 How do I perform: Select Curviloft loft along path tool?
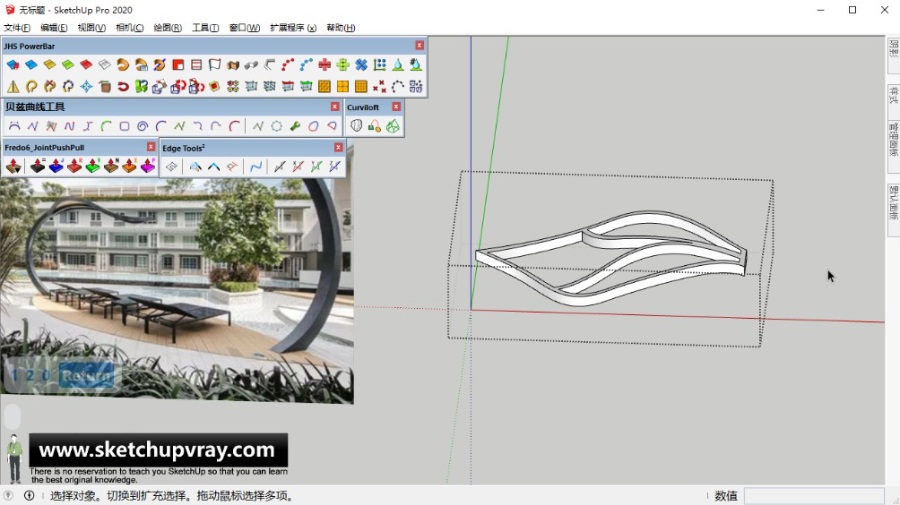click(x=374, y=126)
